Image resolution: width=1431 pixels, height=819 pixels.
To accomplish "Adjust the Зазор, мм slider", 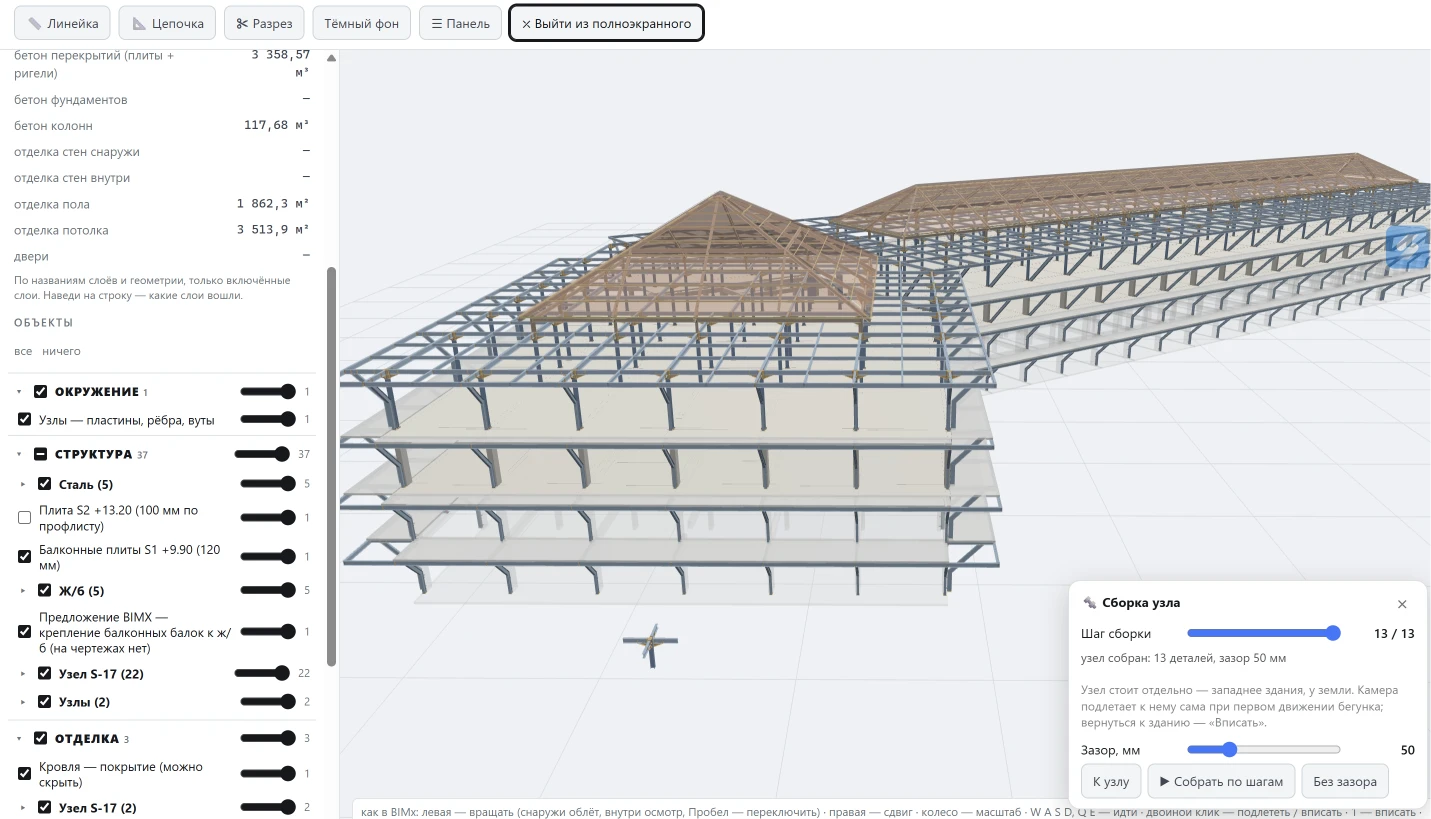I will click(x=1264, y=750).
